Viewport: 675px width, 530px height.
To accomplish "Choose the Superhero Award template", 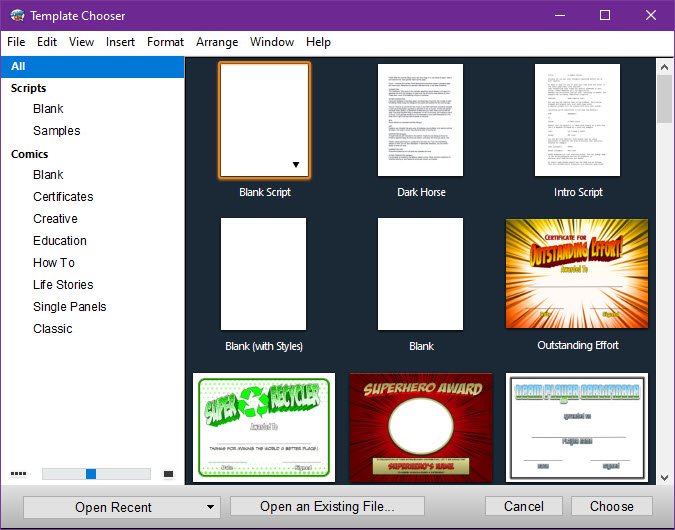I will click(421, 427).
